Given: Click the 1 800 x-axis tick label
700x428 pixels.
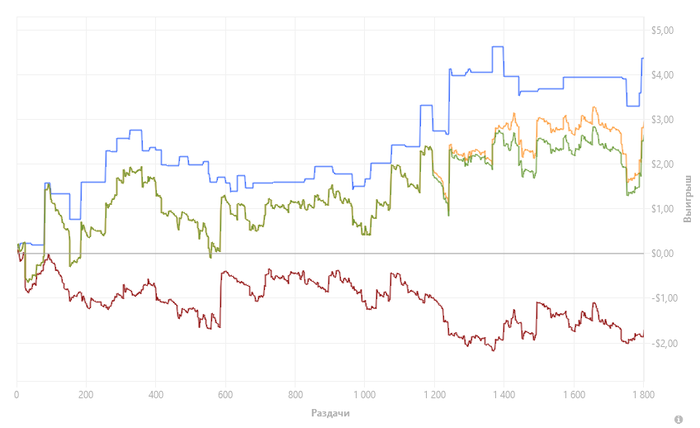Looking at the screenshot, I should pos(641,394).
